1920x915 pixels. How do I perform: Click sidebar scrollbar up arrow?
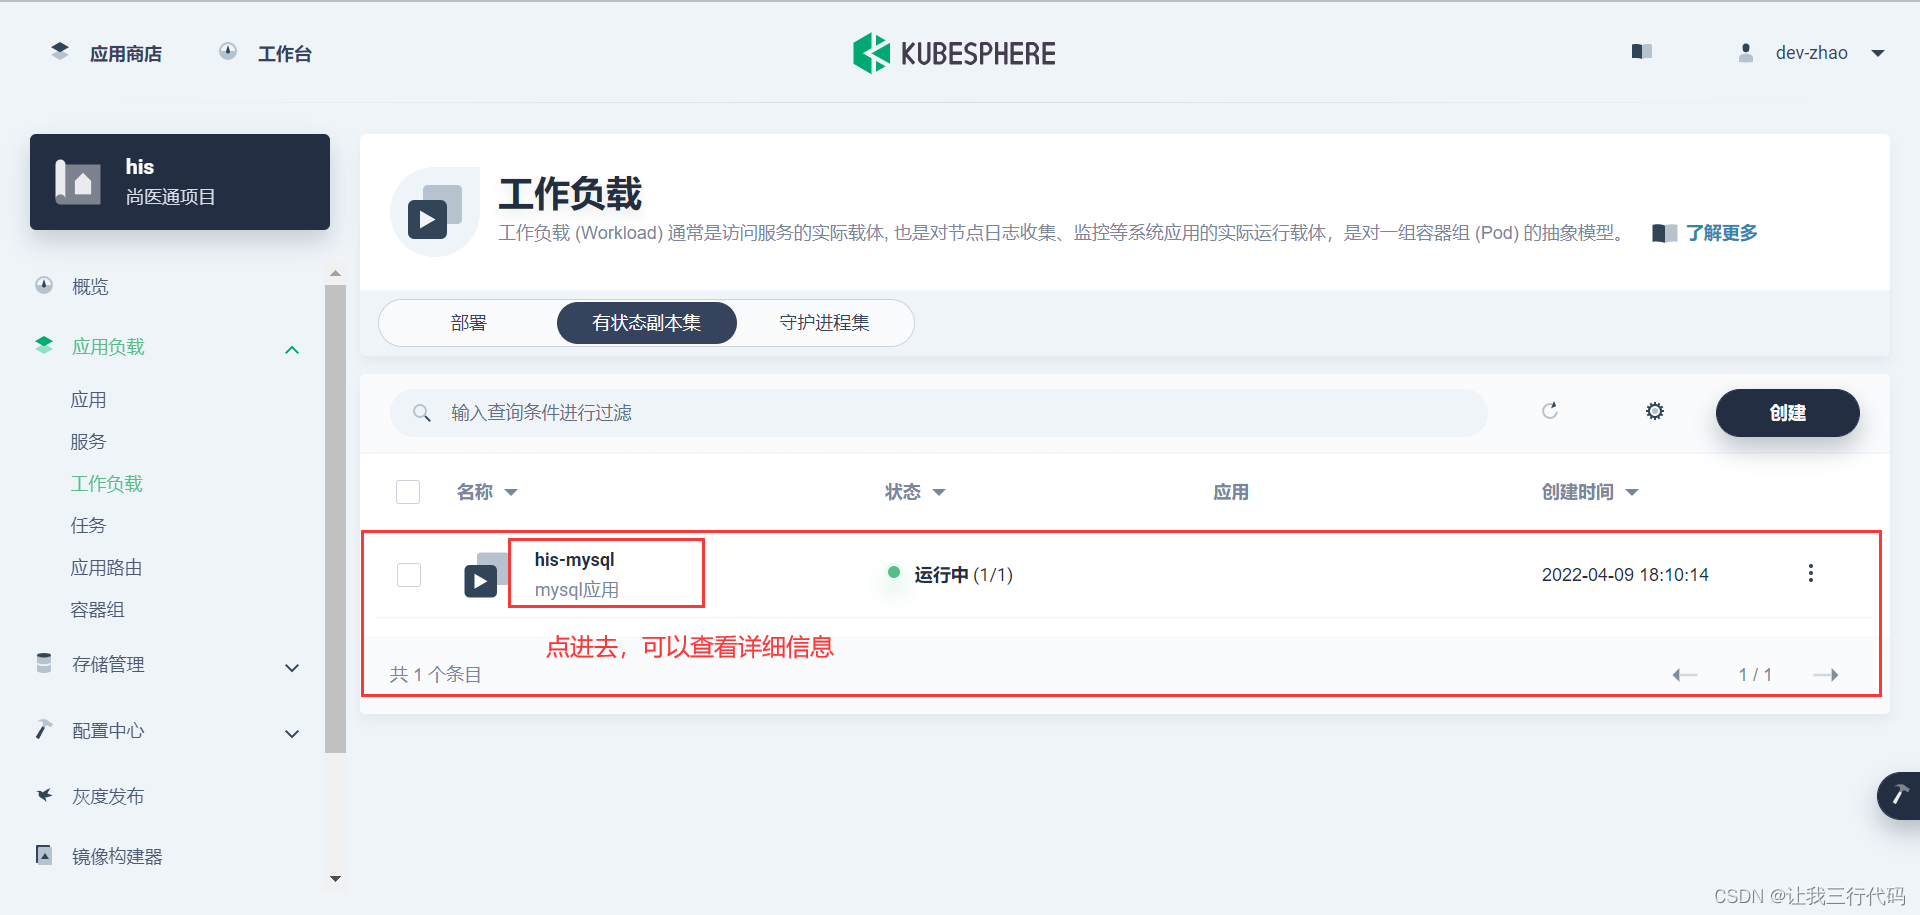pyautogui.click(x=335, y=273)
